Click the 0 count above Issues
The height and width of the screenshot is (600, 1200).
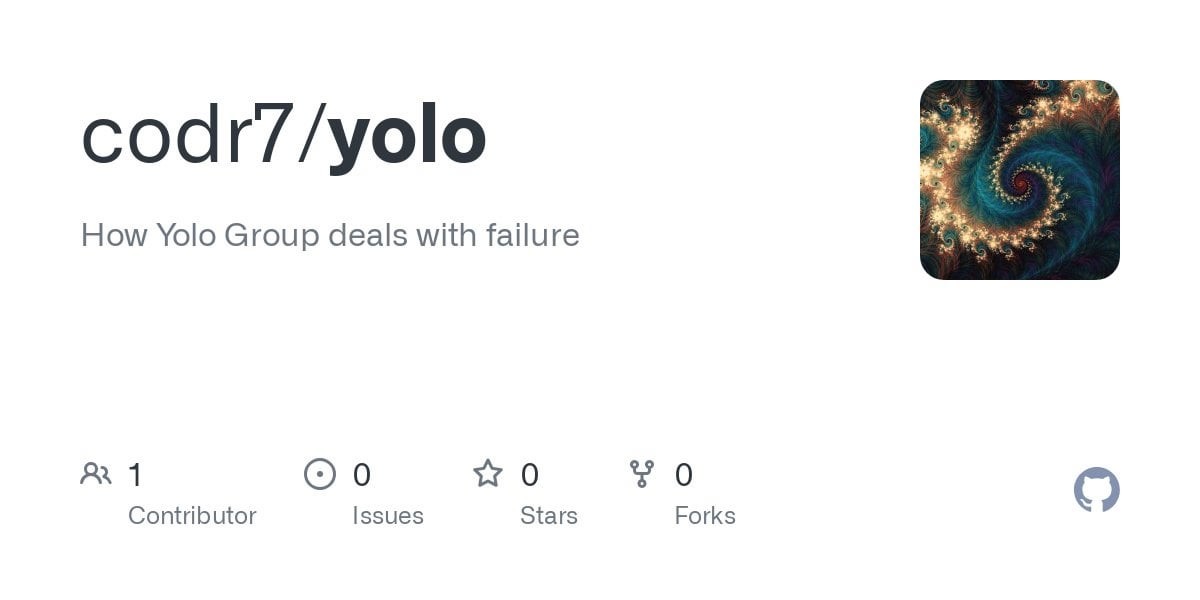(362, 474)
